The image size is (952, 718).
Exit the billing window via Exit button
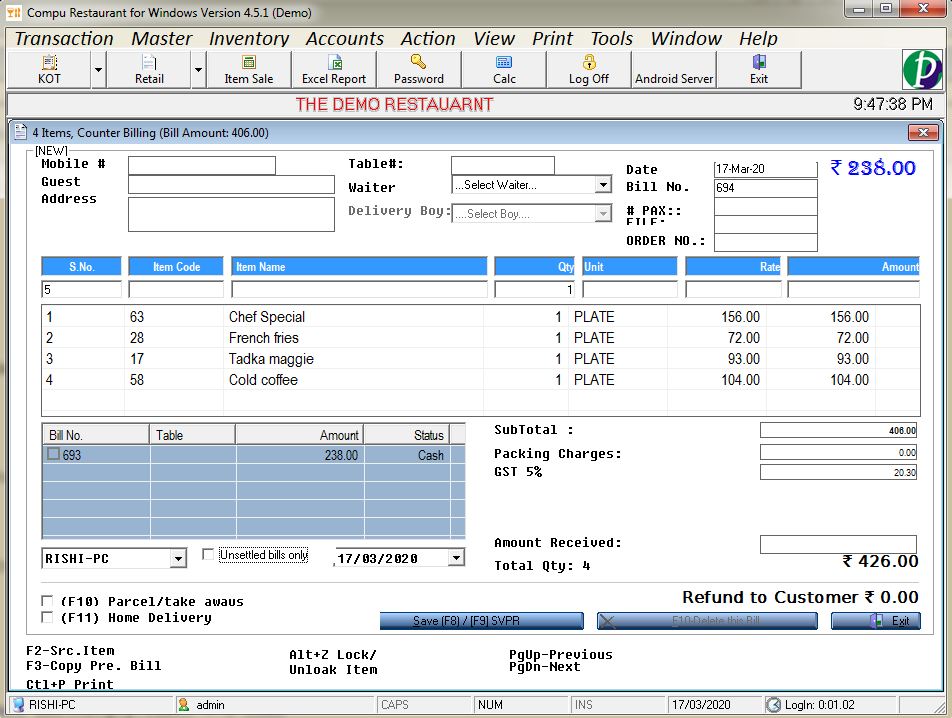point(875,620)
